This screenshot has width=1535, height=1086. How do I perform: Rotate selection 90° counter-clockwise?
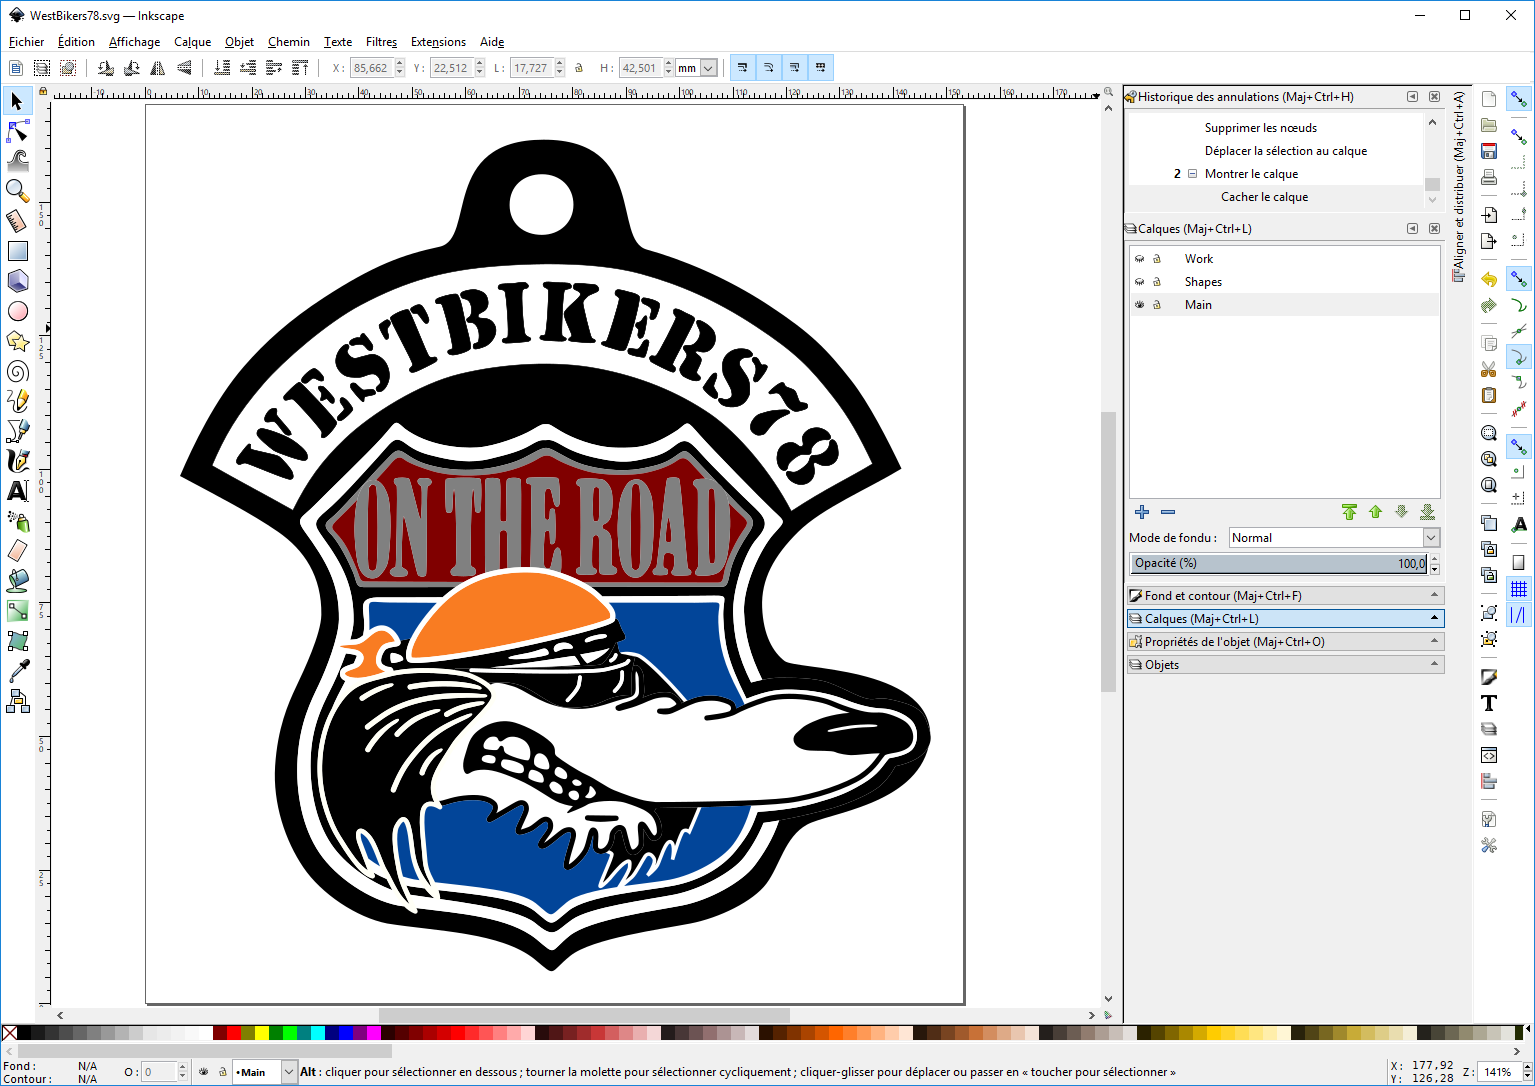click(x=106, y=68)
